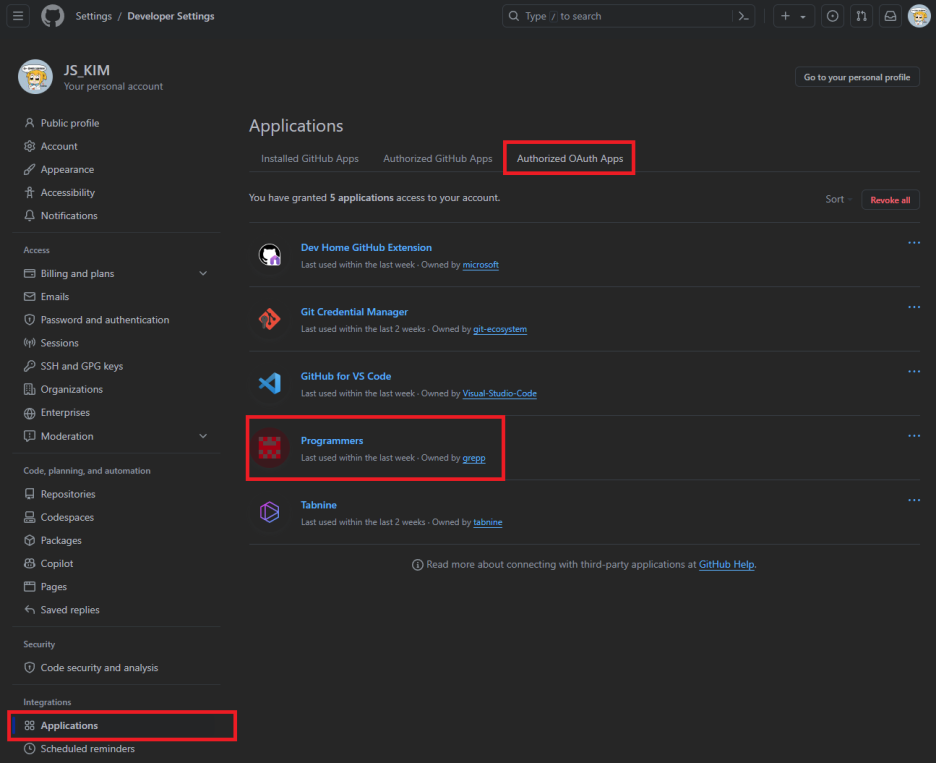Click the Codespaces icon in sidebar
Image resolution: width=936 pixels, height=763 pixels.
pos(29,517)
